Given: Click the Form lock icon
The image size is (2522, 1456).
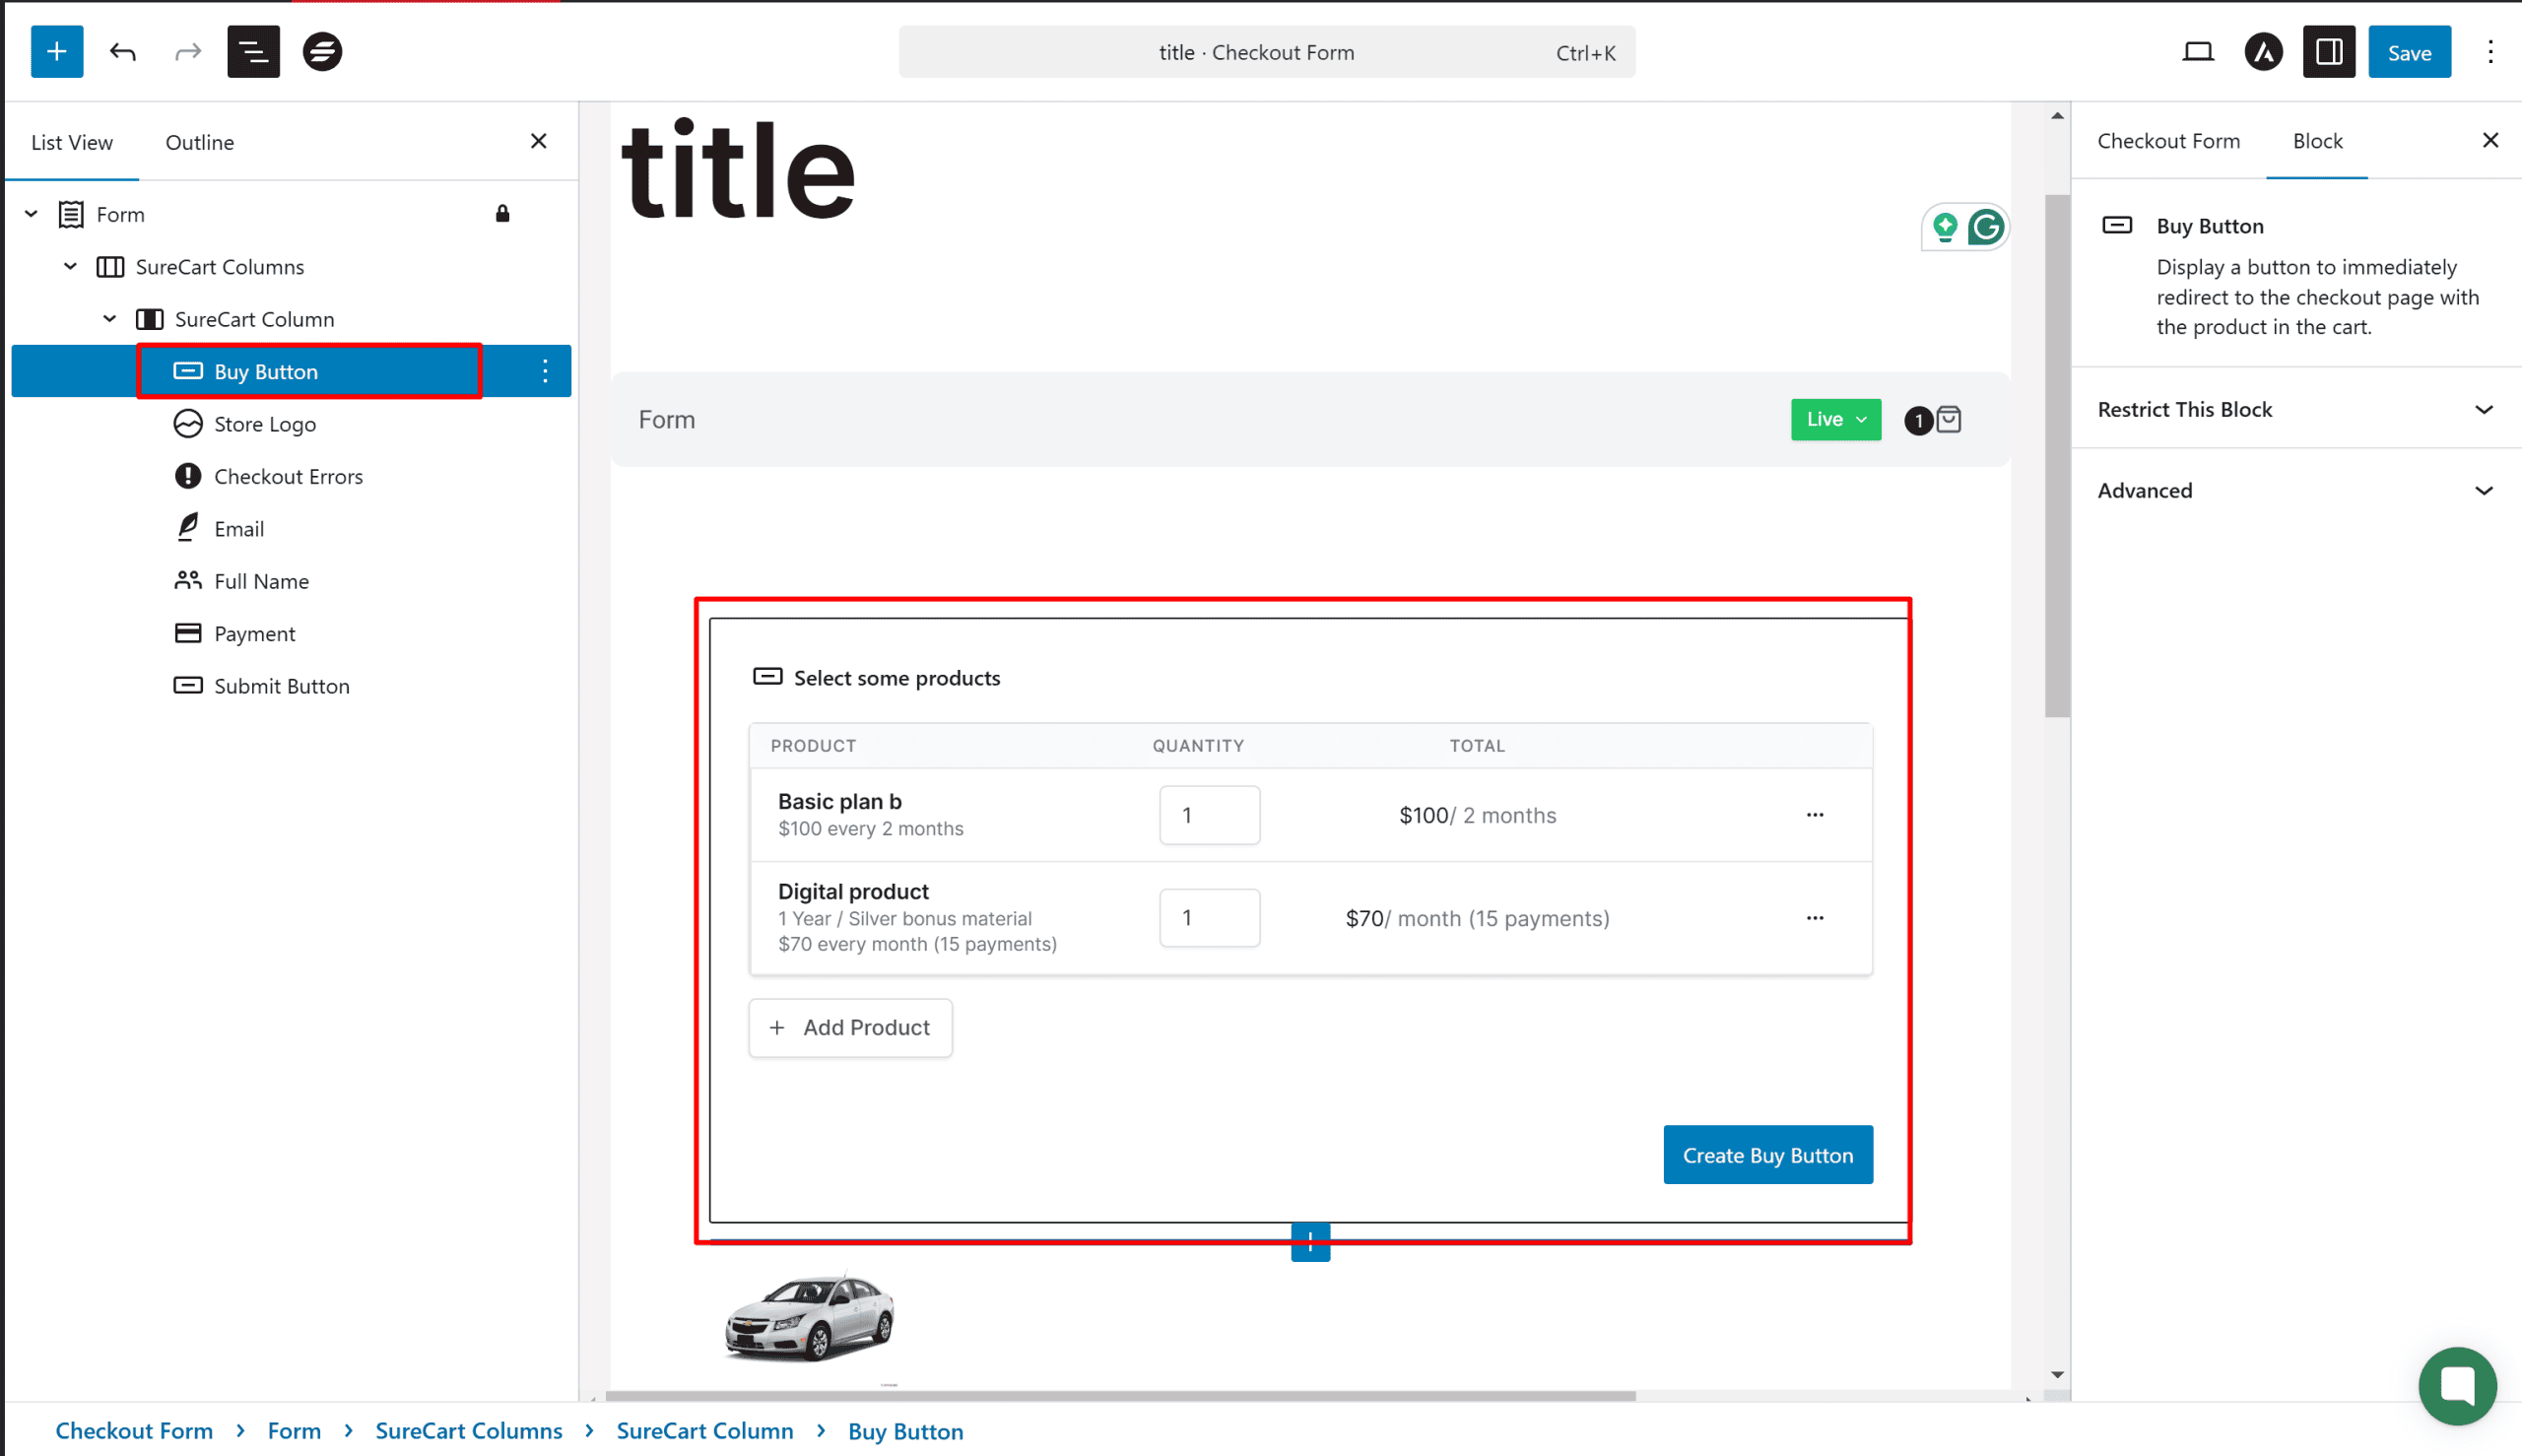Looking at the screenshot, I should 502,214.
